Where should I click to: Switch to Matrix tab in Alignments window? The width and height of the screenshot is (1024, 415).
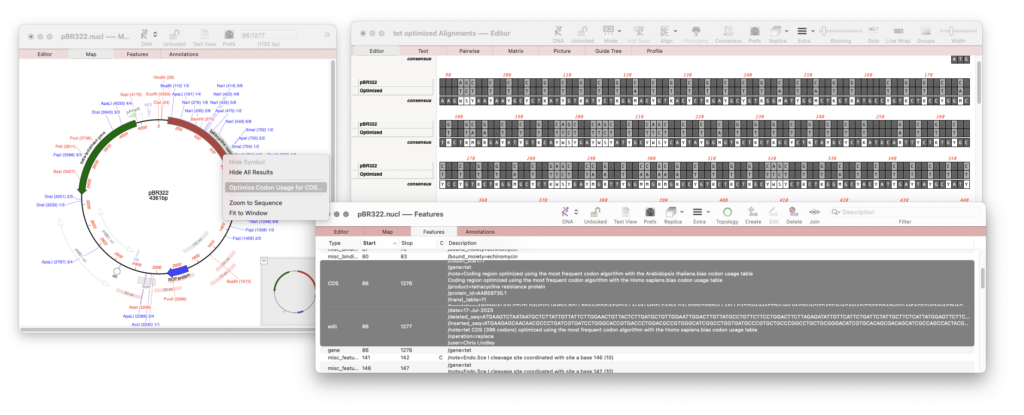click(x=516, y=50)
